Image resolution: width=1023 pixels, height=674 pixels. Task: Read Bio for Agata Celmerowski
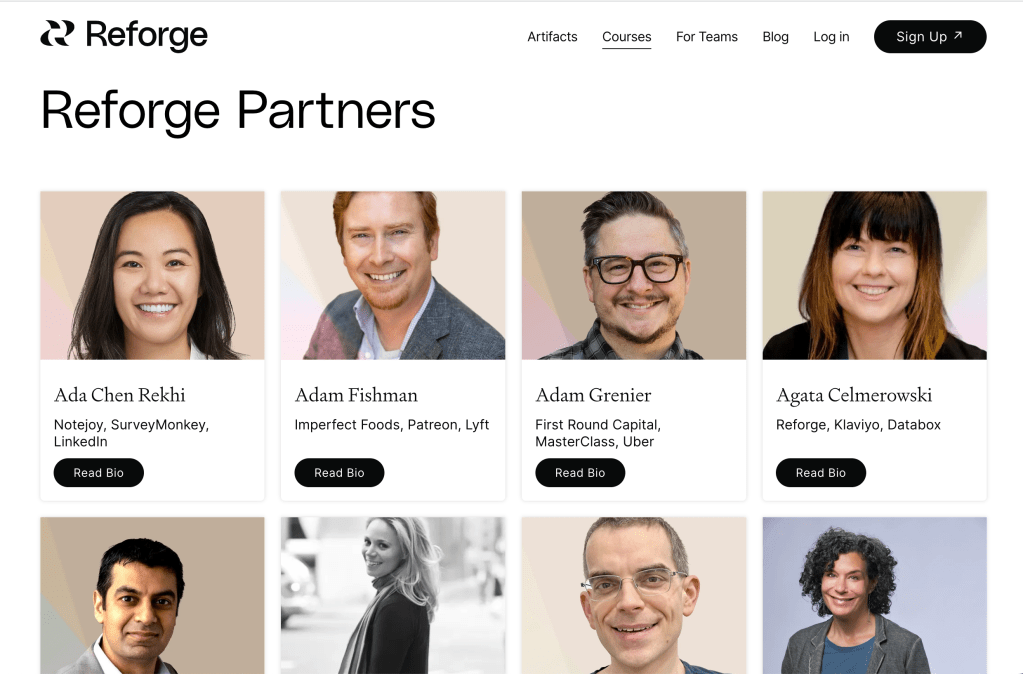pos(821,473)
